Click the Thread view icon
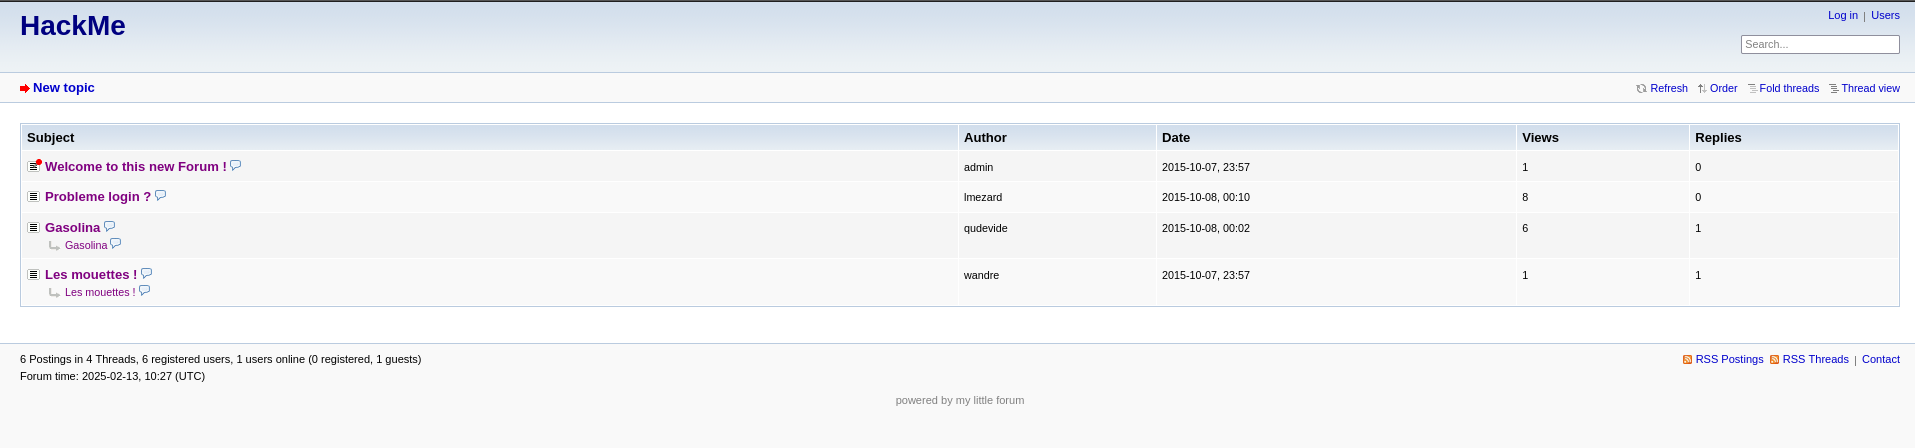This screenshot has height=448, width=1915. 1834,88
